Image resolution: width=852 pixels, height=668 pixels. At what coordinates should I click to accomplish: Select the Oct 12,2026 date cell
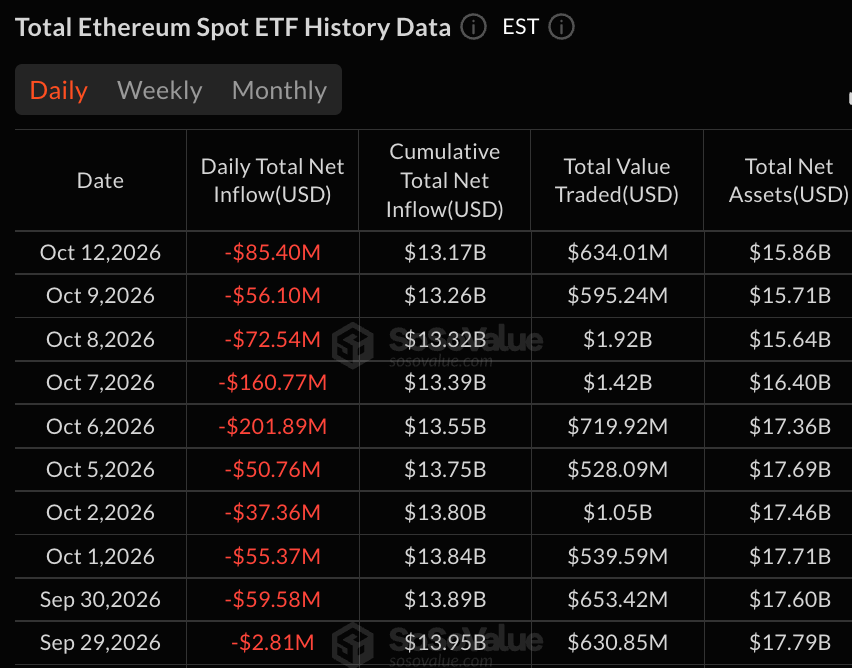(x=101, y=252)
